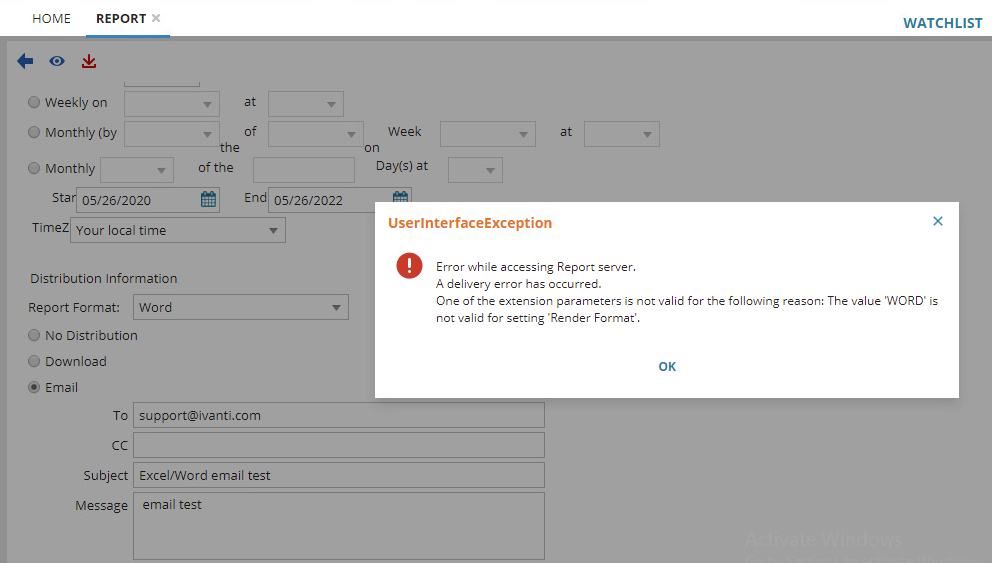Select the Email distribution radio button

(35, 387)
